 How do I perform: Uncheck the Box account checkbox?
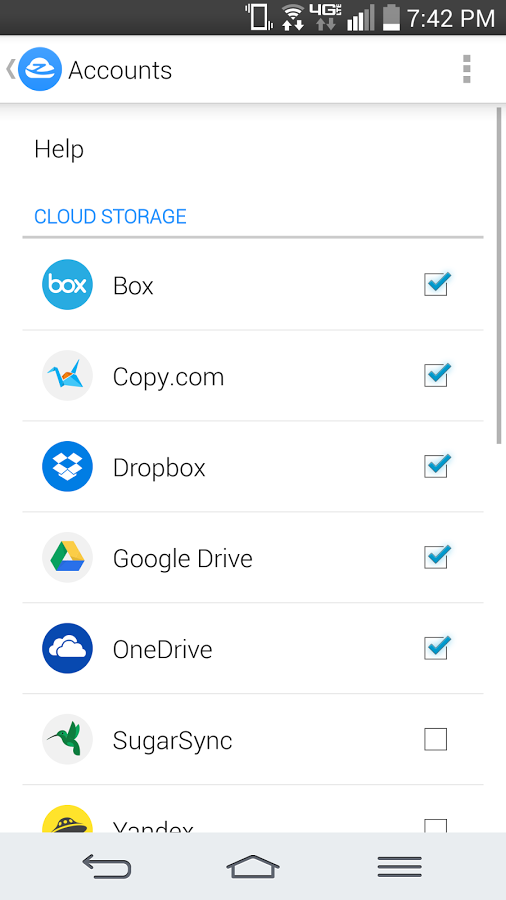437,284
